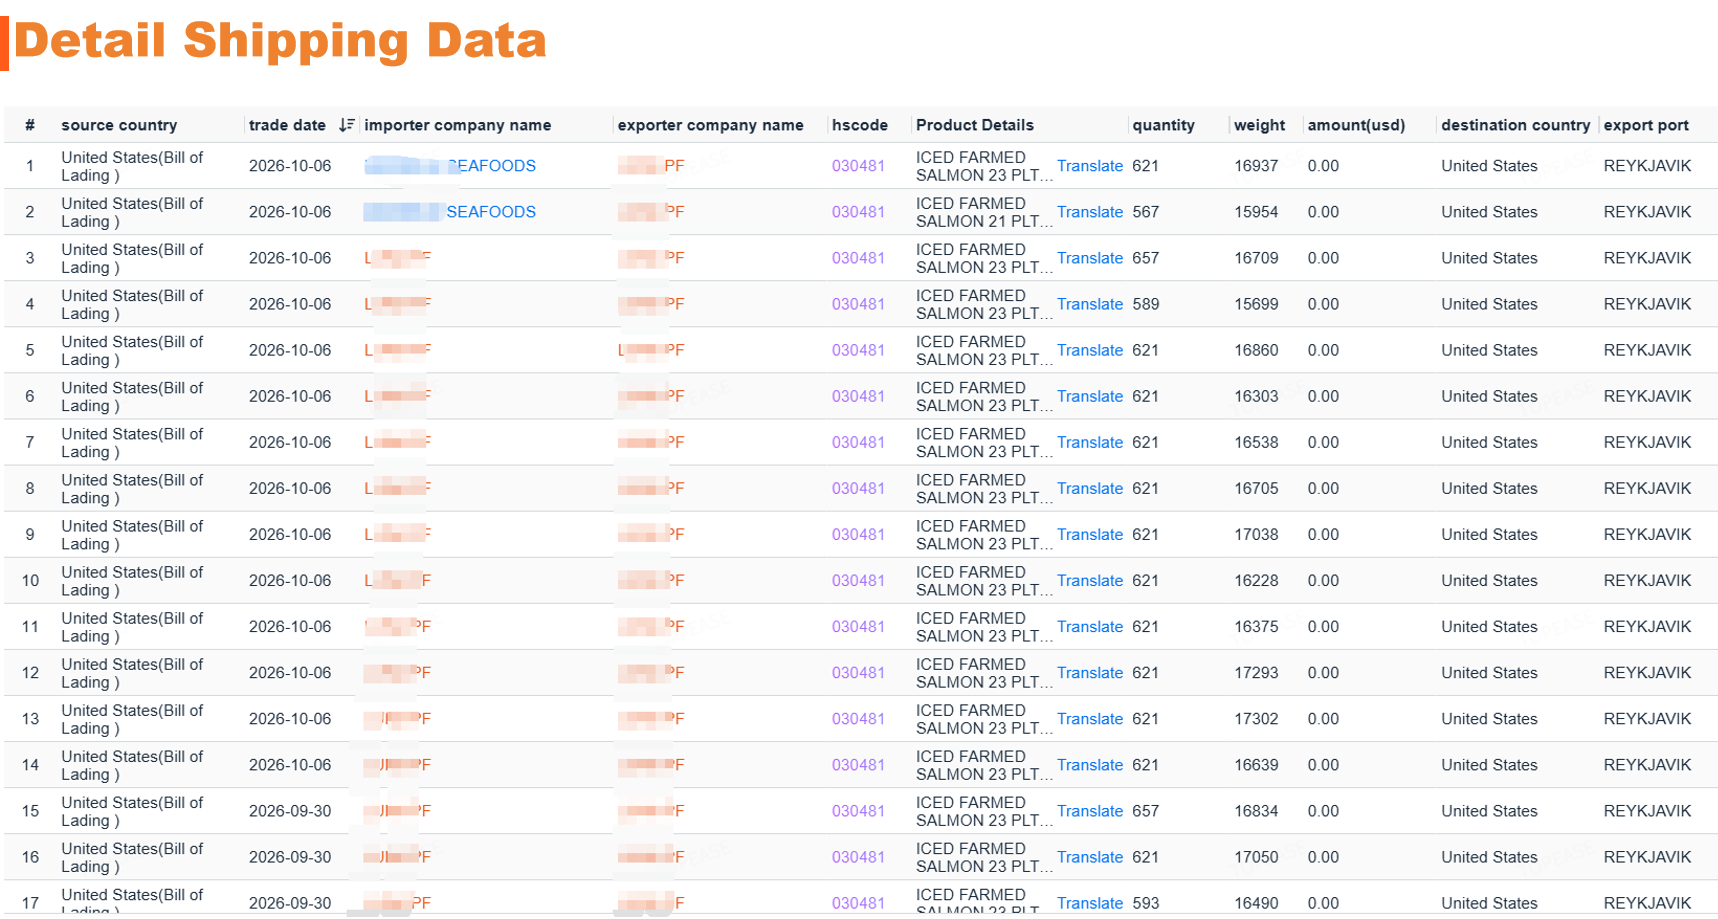1718x919 pixels.
Task: Select quantity 593 in row 17
Action: click(x=1146, y=903)
